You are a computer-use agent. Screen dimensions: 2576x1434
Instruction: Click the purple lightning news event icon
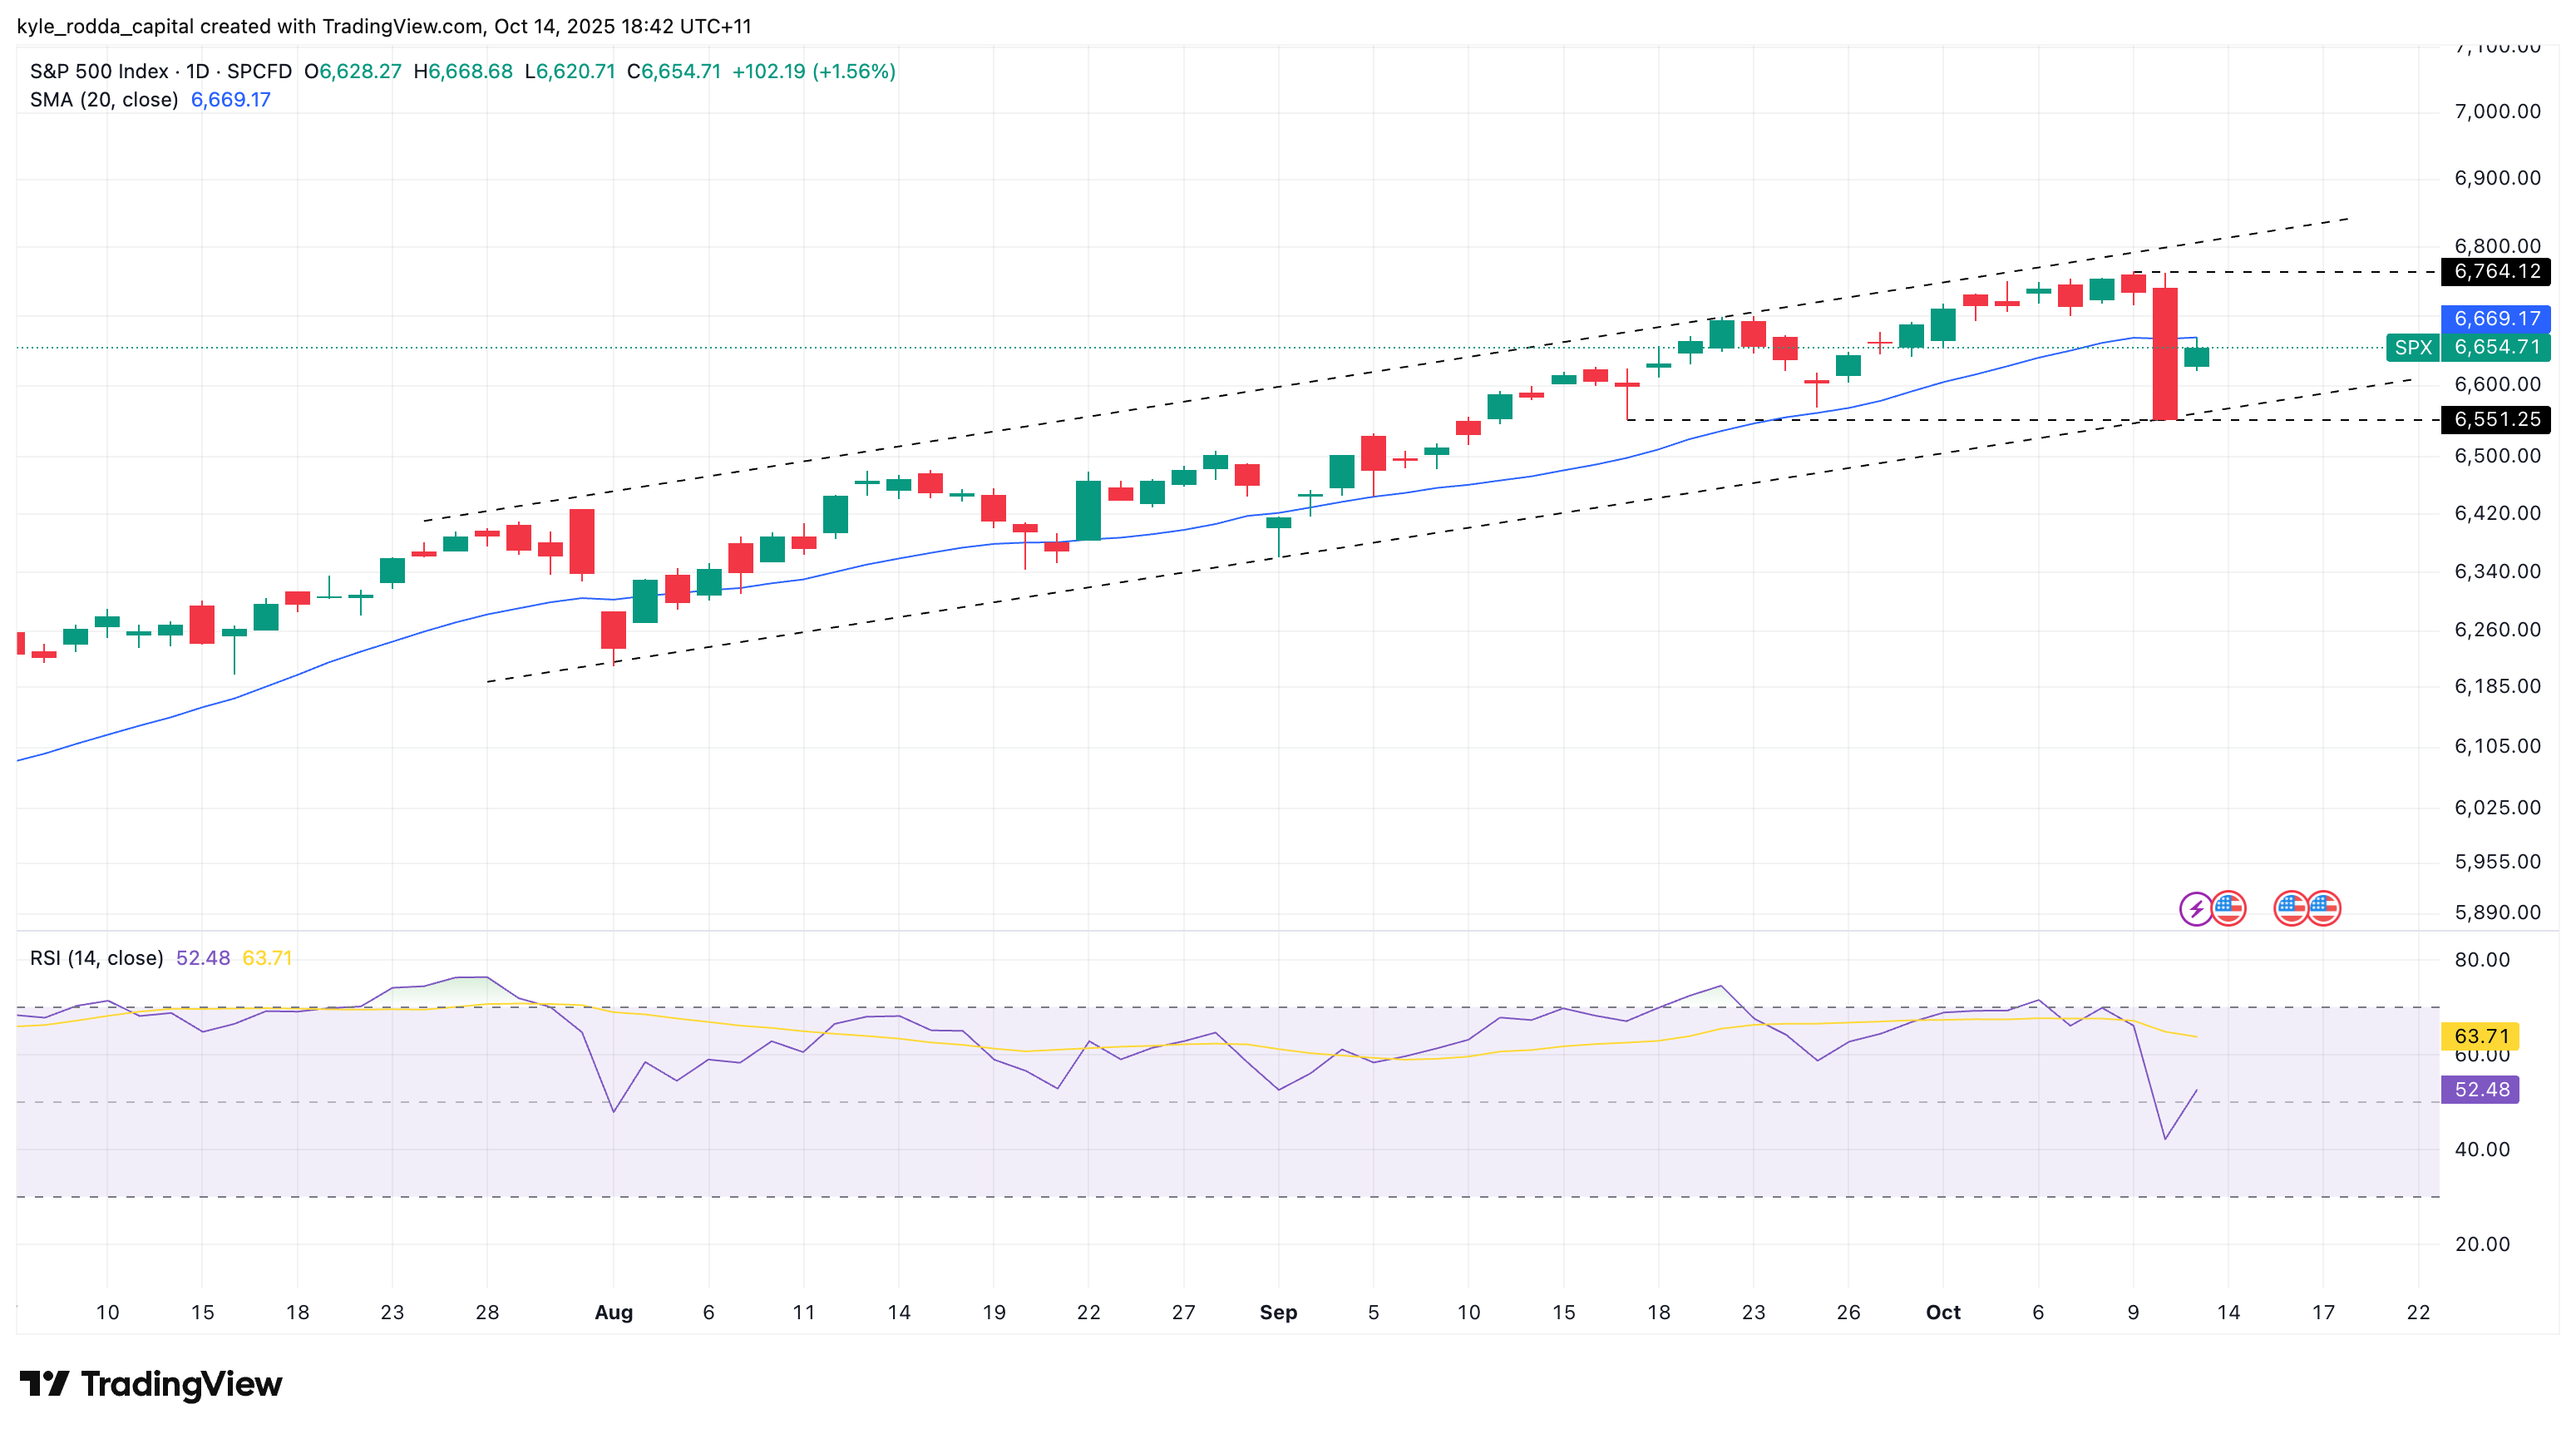pyautogui.click(x=2195, y=909)
